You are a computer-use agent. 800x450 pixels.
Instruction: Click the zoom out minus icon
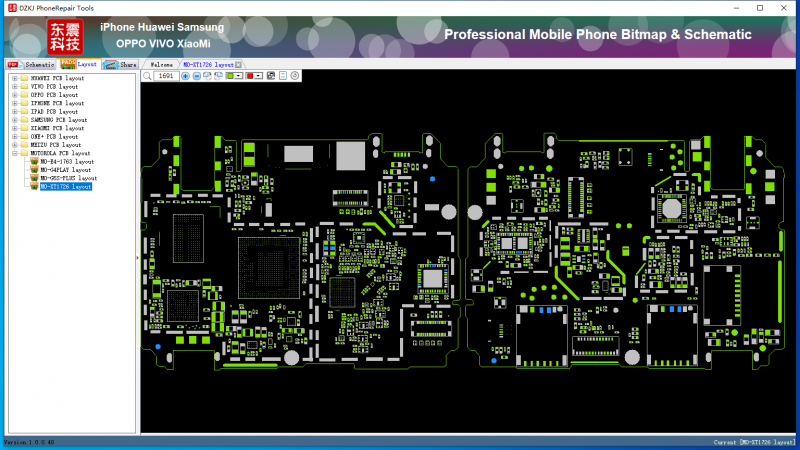click(x=196, y=76)
